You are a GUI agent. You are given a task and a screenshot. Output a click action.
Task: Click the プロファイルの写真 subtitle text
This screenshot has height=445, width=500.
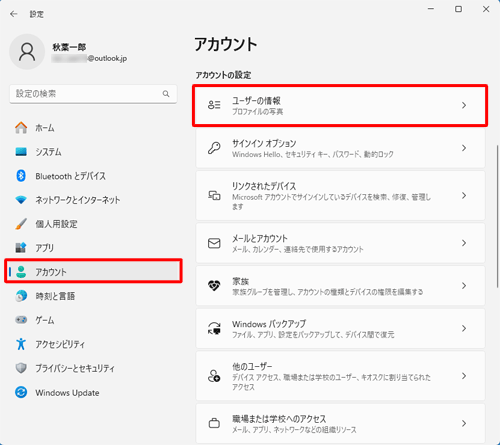pyautogui.click(x=257, y=112)
